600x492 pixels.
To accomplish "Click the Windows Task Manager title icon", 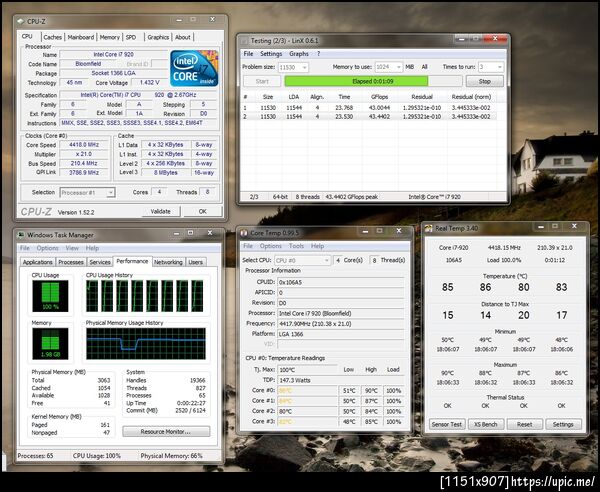I will coord(21,235).
